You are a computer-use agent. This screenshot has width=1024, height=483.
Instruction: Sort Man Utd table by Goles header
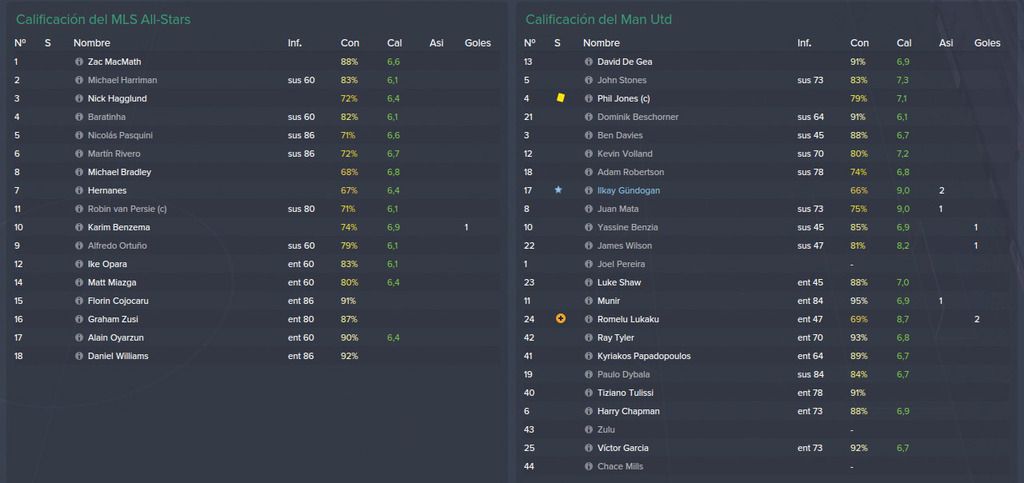[987, 43]
